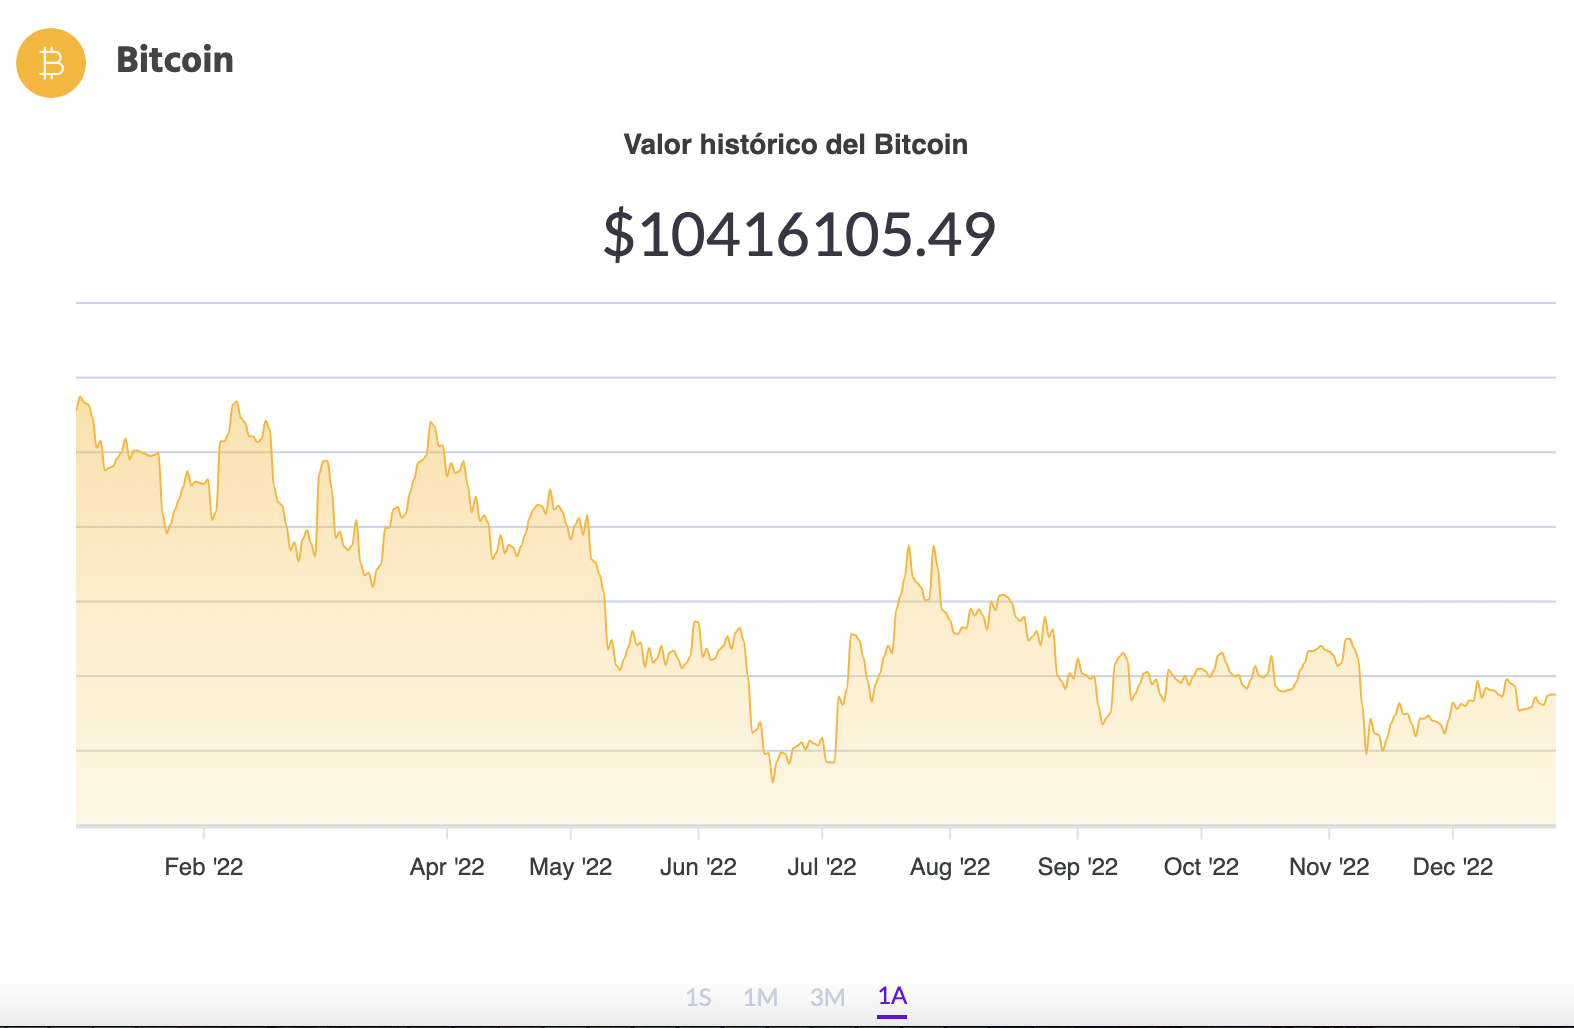The width and height of the screenshot is (1574, 1028).
Task: Click the $10416105.49 price value
Action: pos(799,235)
